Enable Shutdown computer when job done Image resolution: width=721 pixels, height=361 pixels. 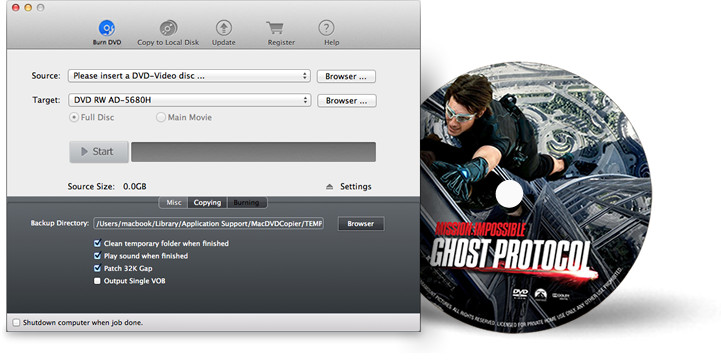pyautogui.click(x=16, y=323)
